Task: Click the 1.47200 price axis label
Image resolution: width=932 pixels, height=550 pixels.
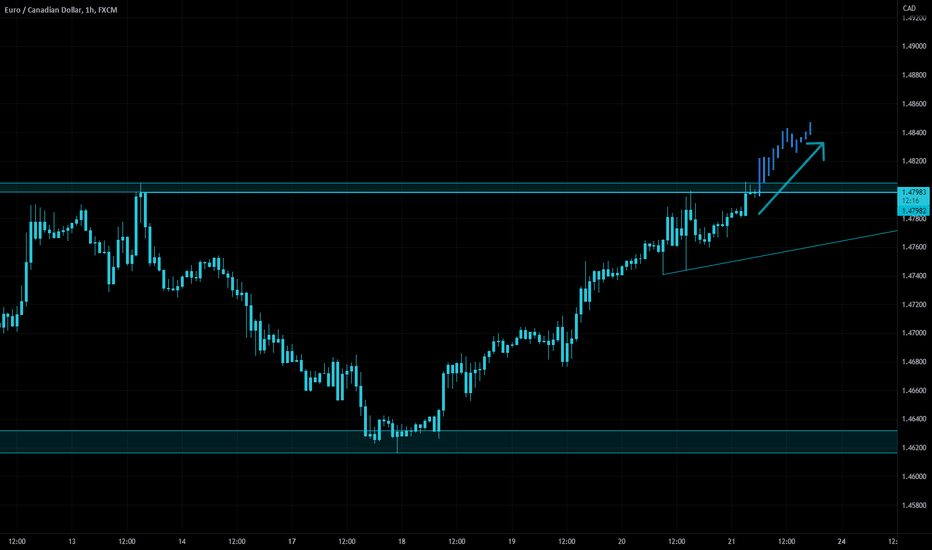Action: click(914, 304)
